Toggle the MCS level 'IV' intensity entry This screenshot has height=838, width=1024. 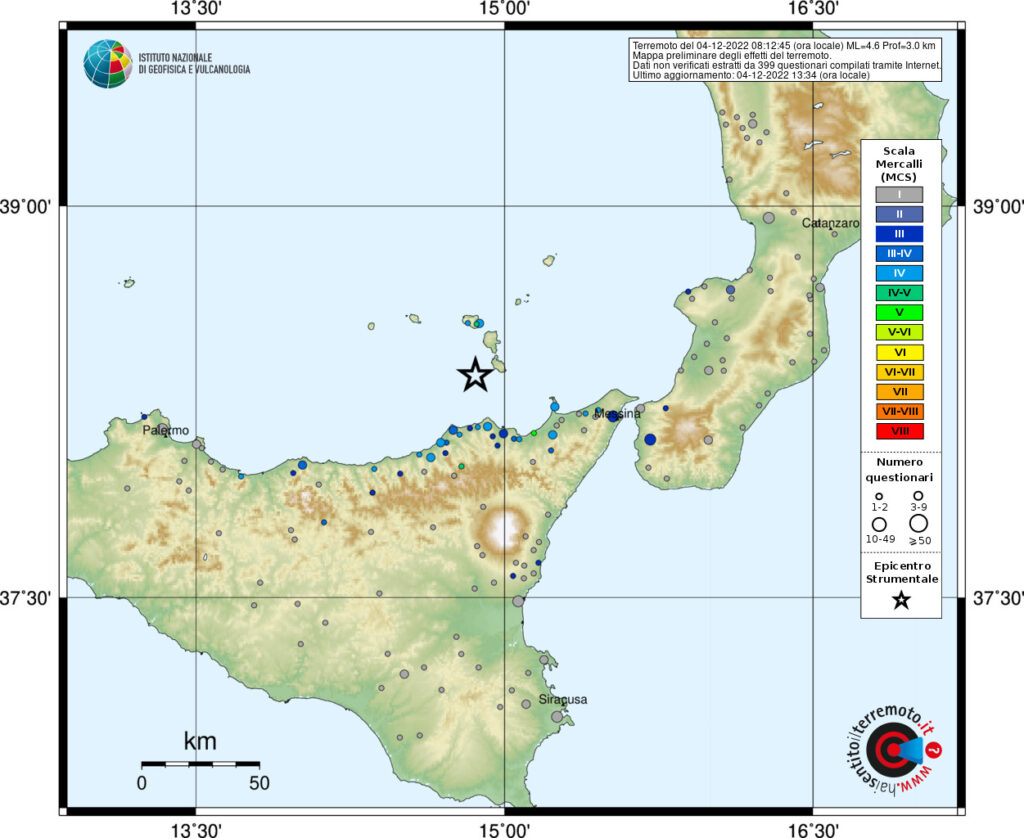900,272
